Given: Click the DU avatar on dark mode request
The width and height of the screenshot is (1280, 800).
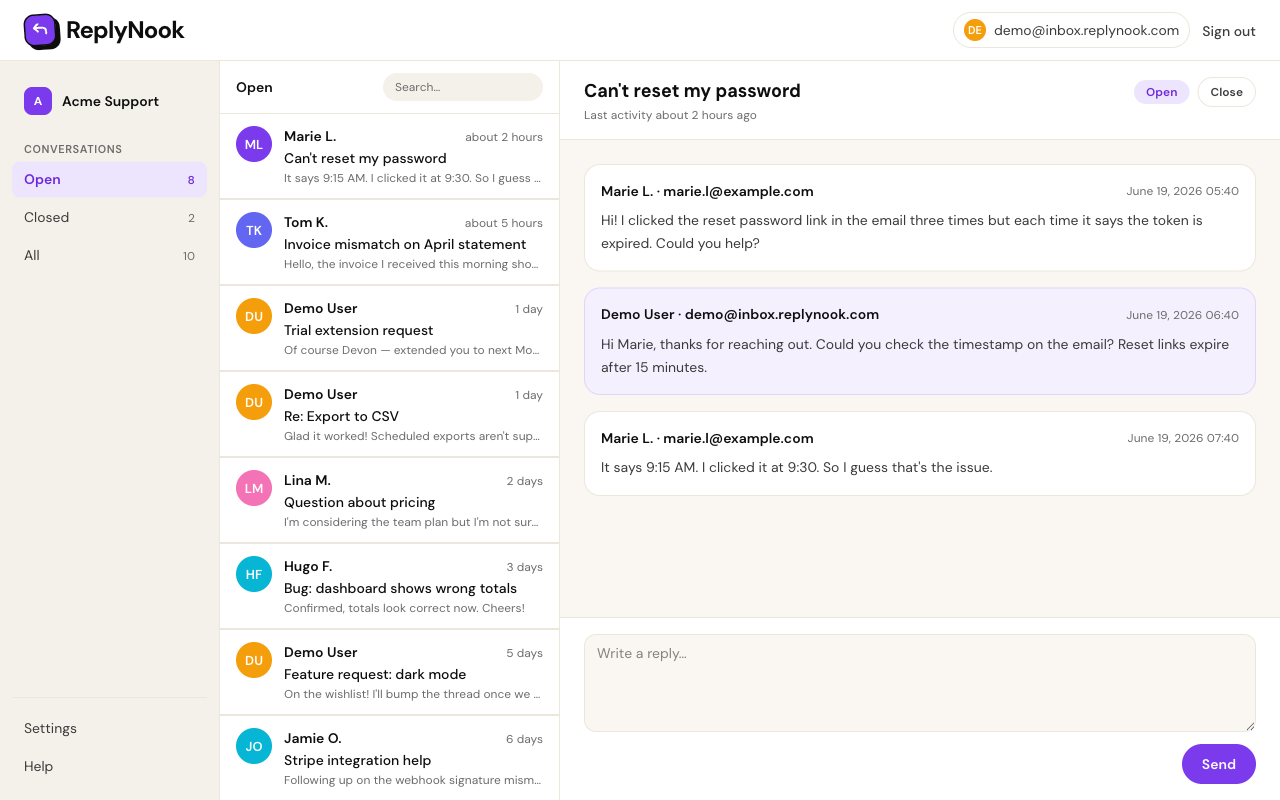Looking at the screenshot, I should coord(254,660).
